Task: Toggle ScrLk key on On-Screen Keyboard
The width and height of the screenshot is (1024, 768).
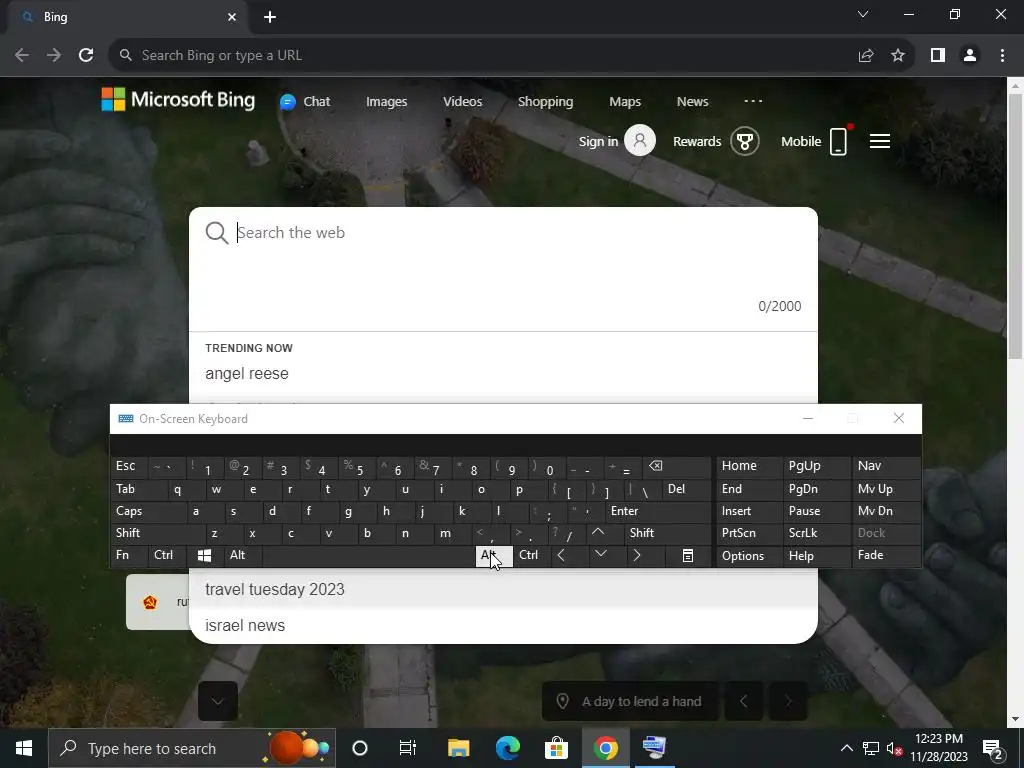Action: pos(816,533)
